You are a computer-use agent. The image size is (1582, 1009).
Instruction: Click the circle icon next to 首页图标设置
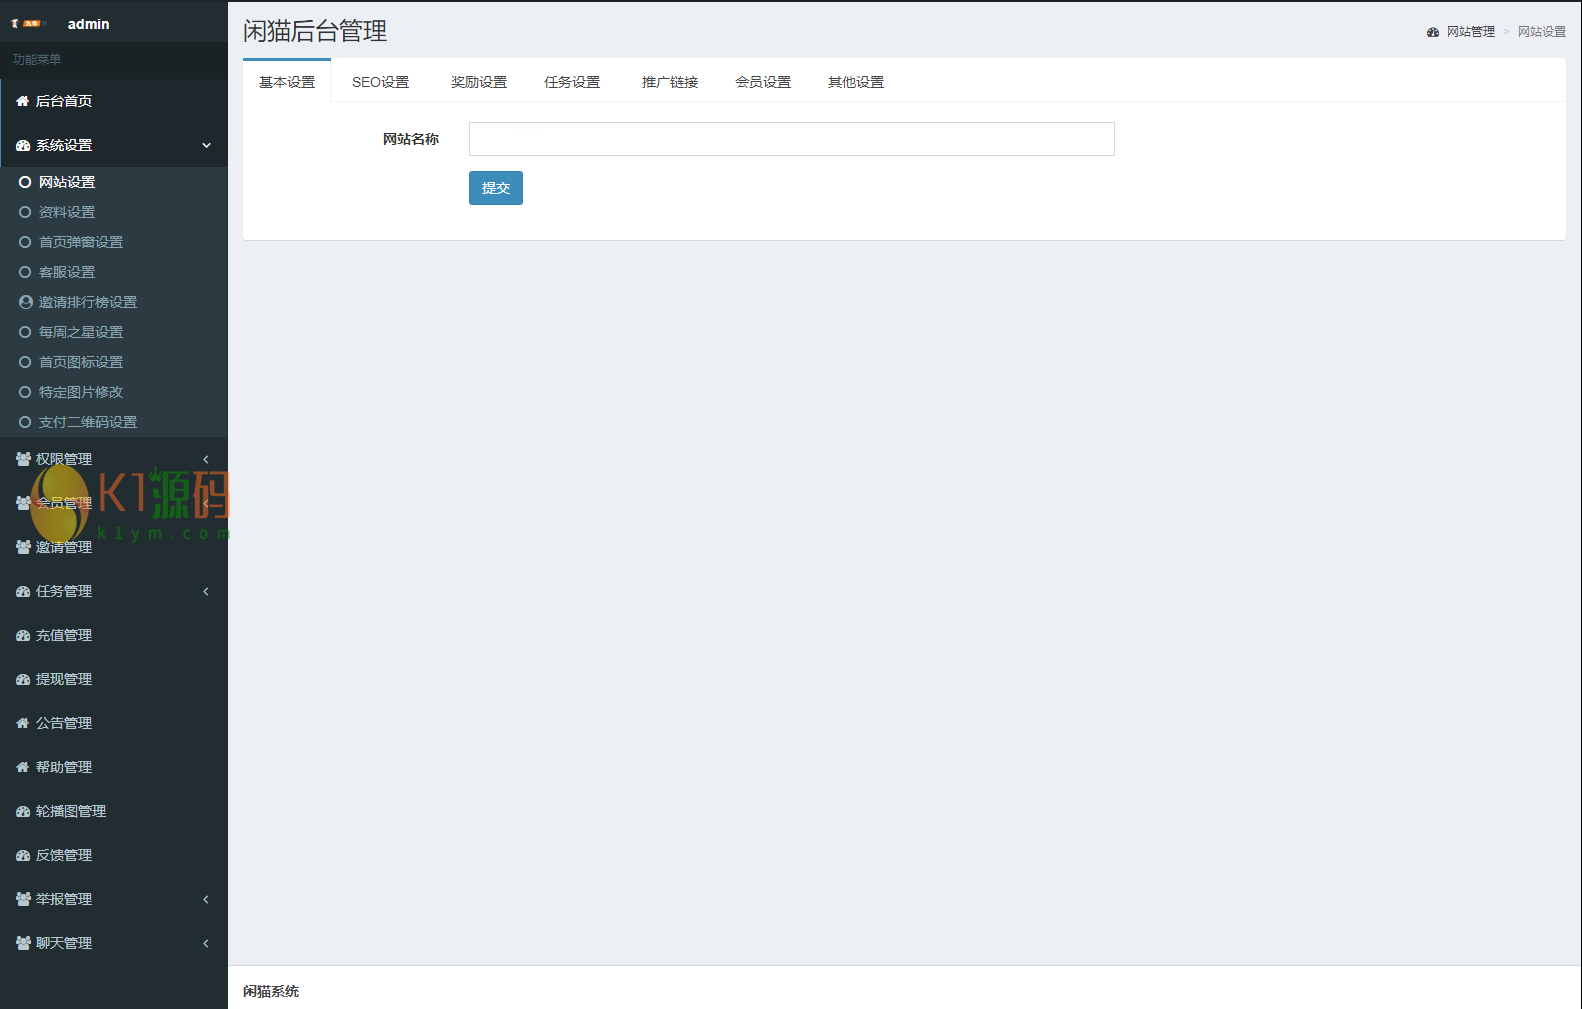tap(25, 362)
